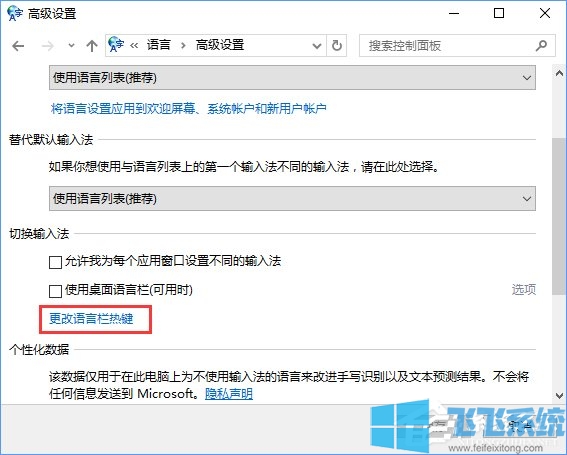Refresh the control panel page
The width and height of the screenshot is (567, 455).
tap(337, 46)
